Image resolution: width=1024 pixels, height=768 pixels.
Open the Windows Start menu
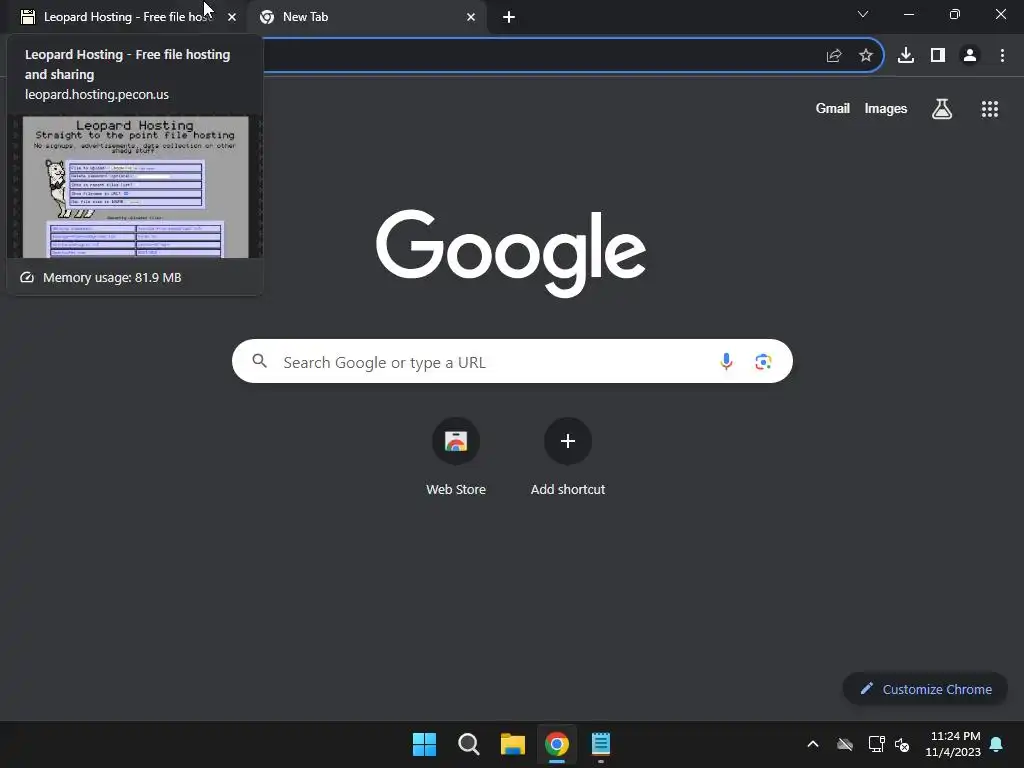[x=424, y=744]
